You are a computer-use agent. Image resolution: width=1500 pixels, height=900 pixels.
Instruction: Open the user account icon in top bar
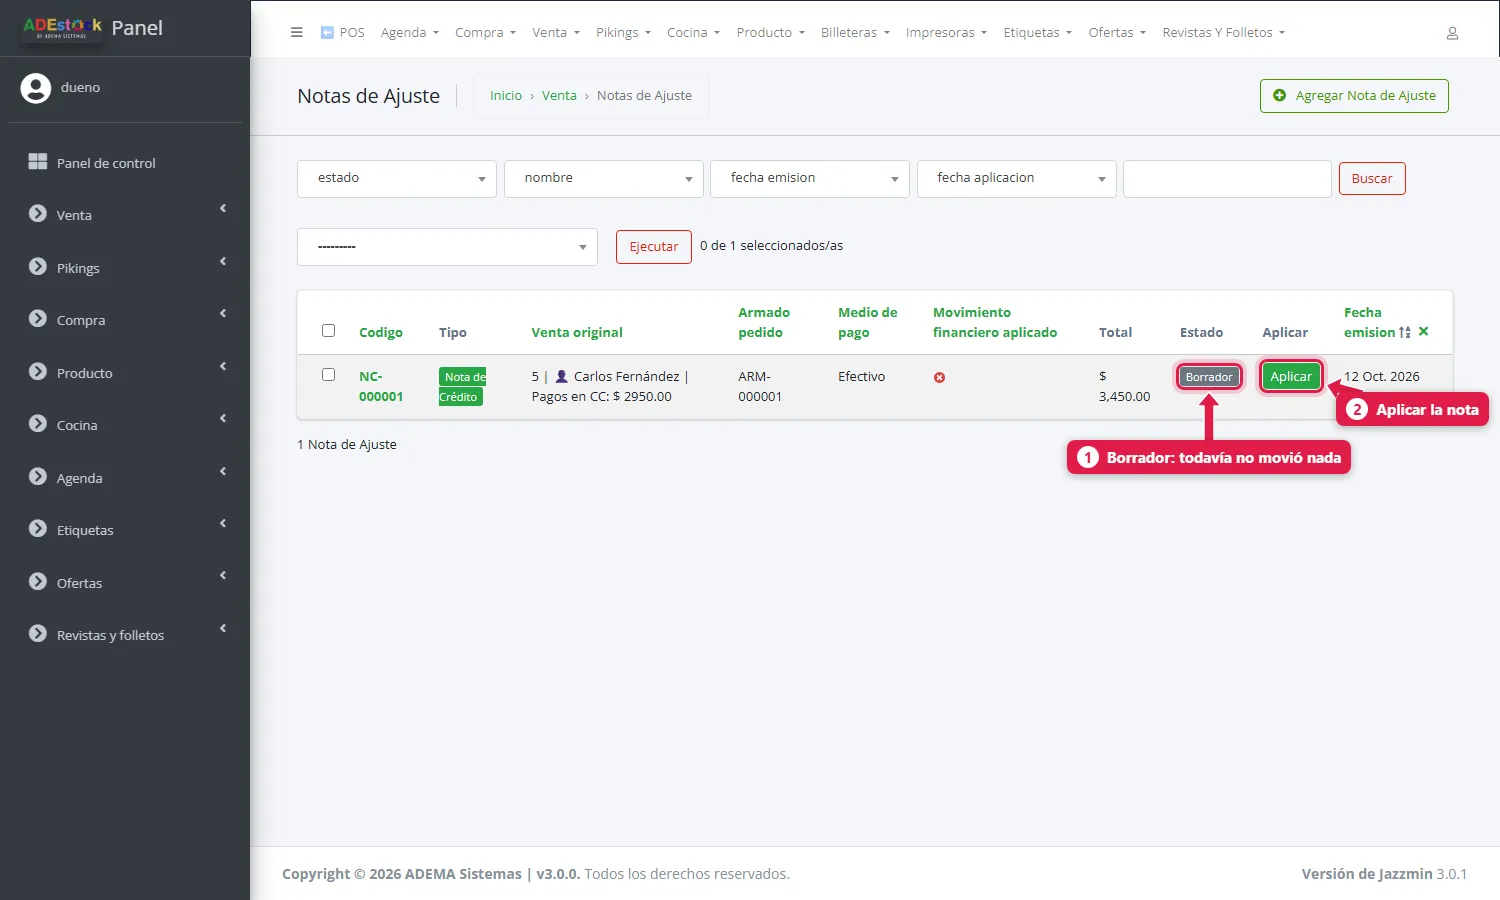(1452, 33)
